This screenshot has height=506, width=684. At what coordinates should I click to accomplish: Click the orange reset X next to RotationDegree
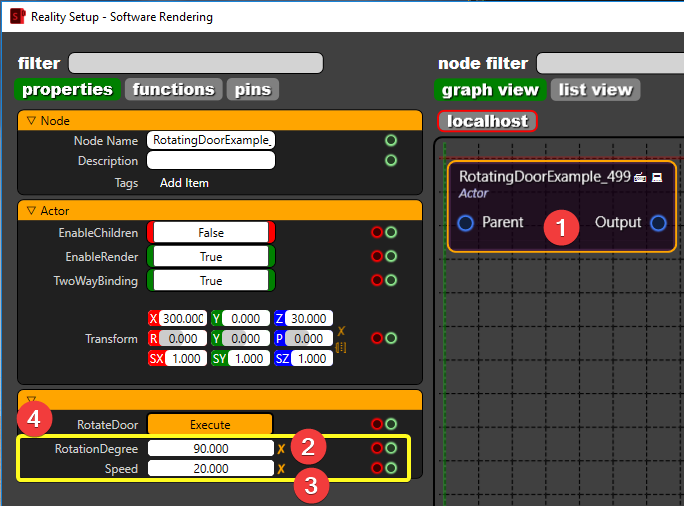point(282,449)
